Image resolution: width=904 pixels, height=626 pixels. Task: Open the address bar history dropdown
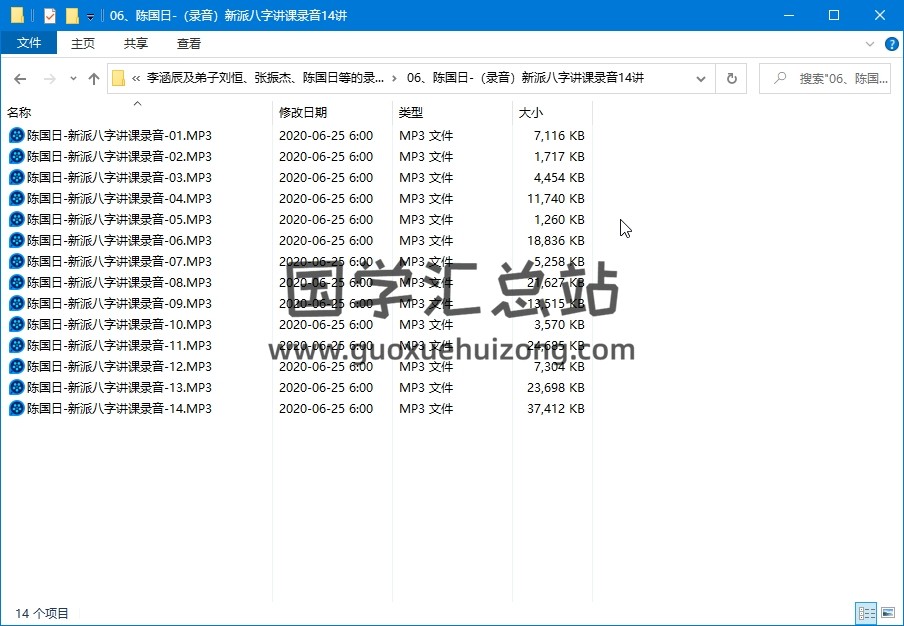pyautogui.click(x=701, y=79)
